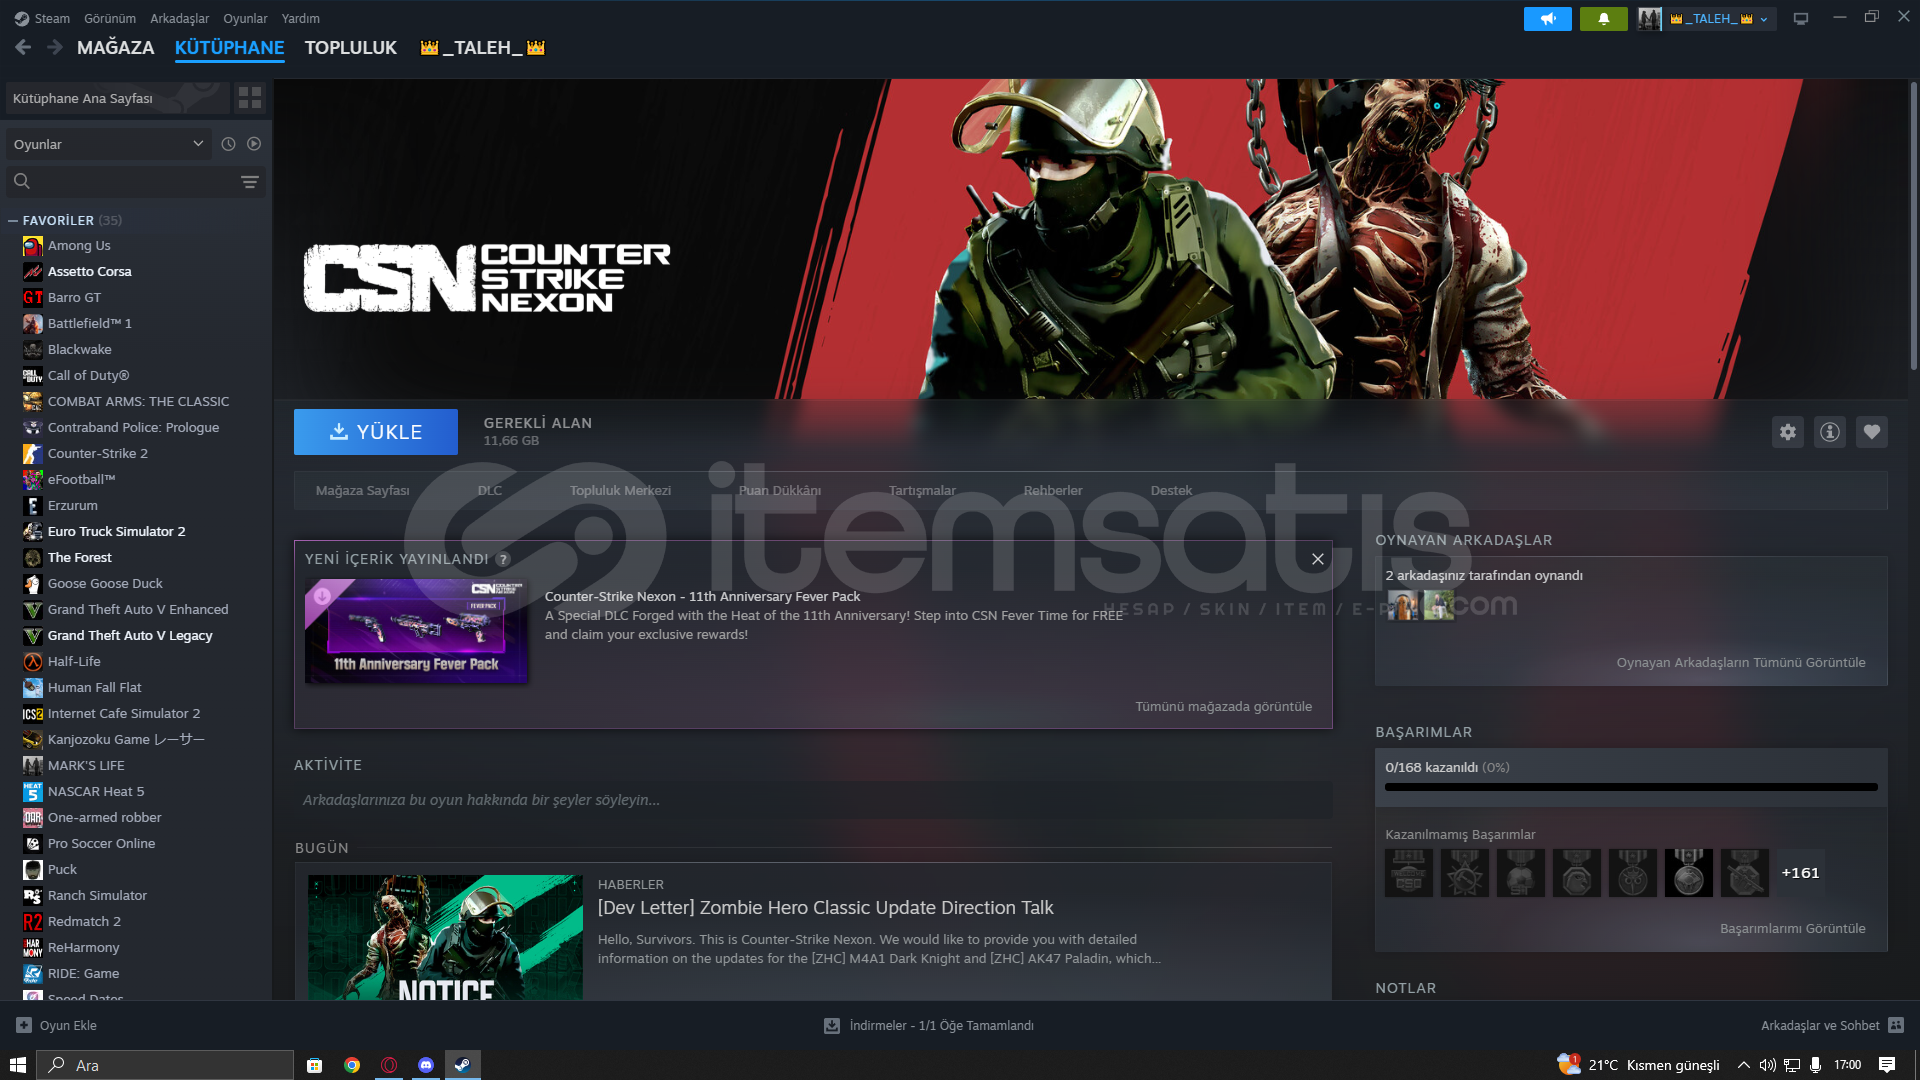Image resolution: width=1920 pixels, height=1080 pixels.
Task: Toggle ready-to-play filter icon
Action: pyautogui.click(x=254, y=144)
